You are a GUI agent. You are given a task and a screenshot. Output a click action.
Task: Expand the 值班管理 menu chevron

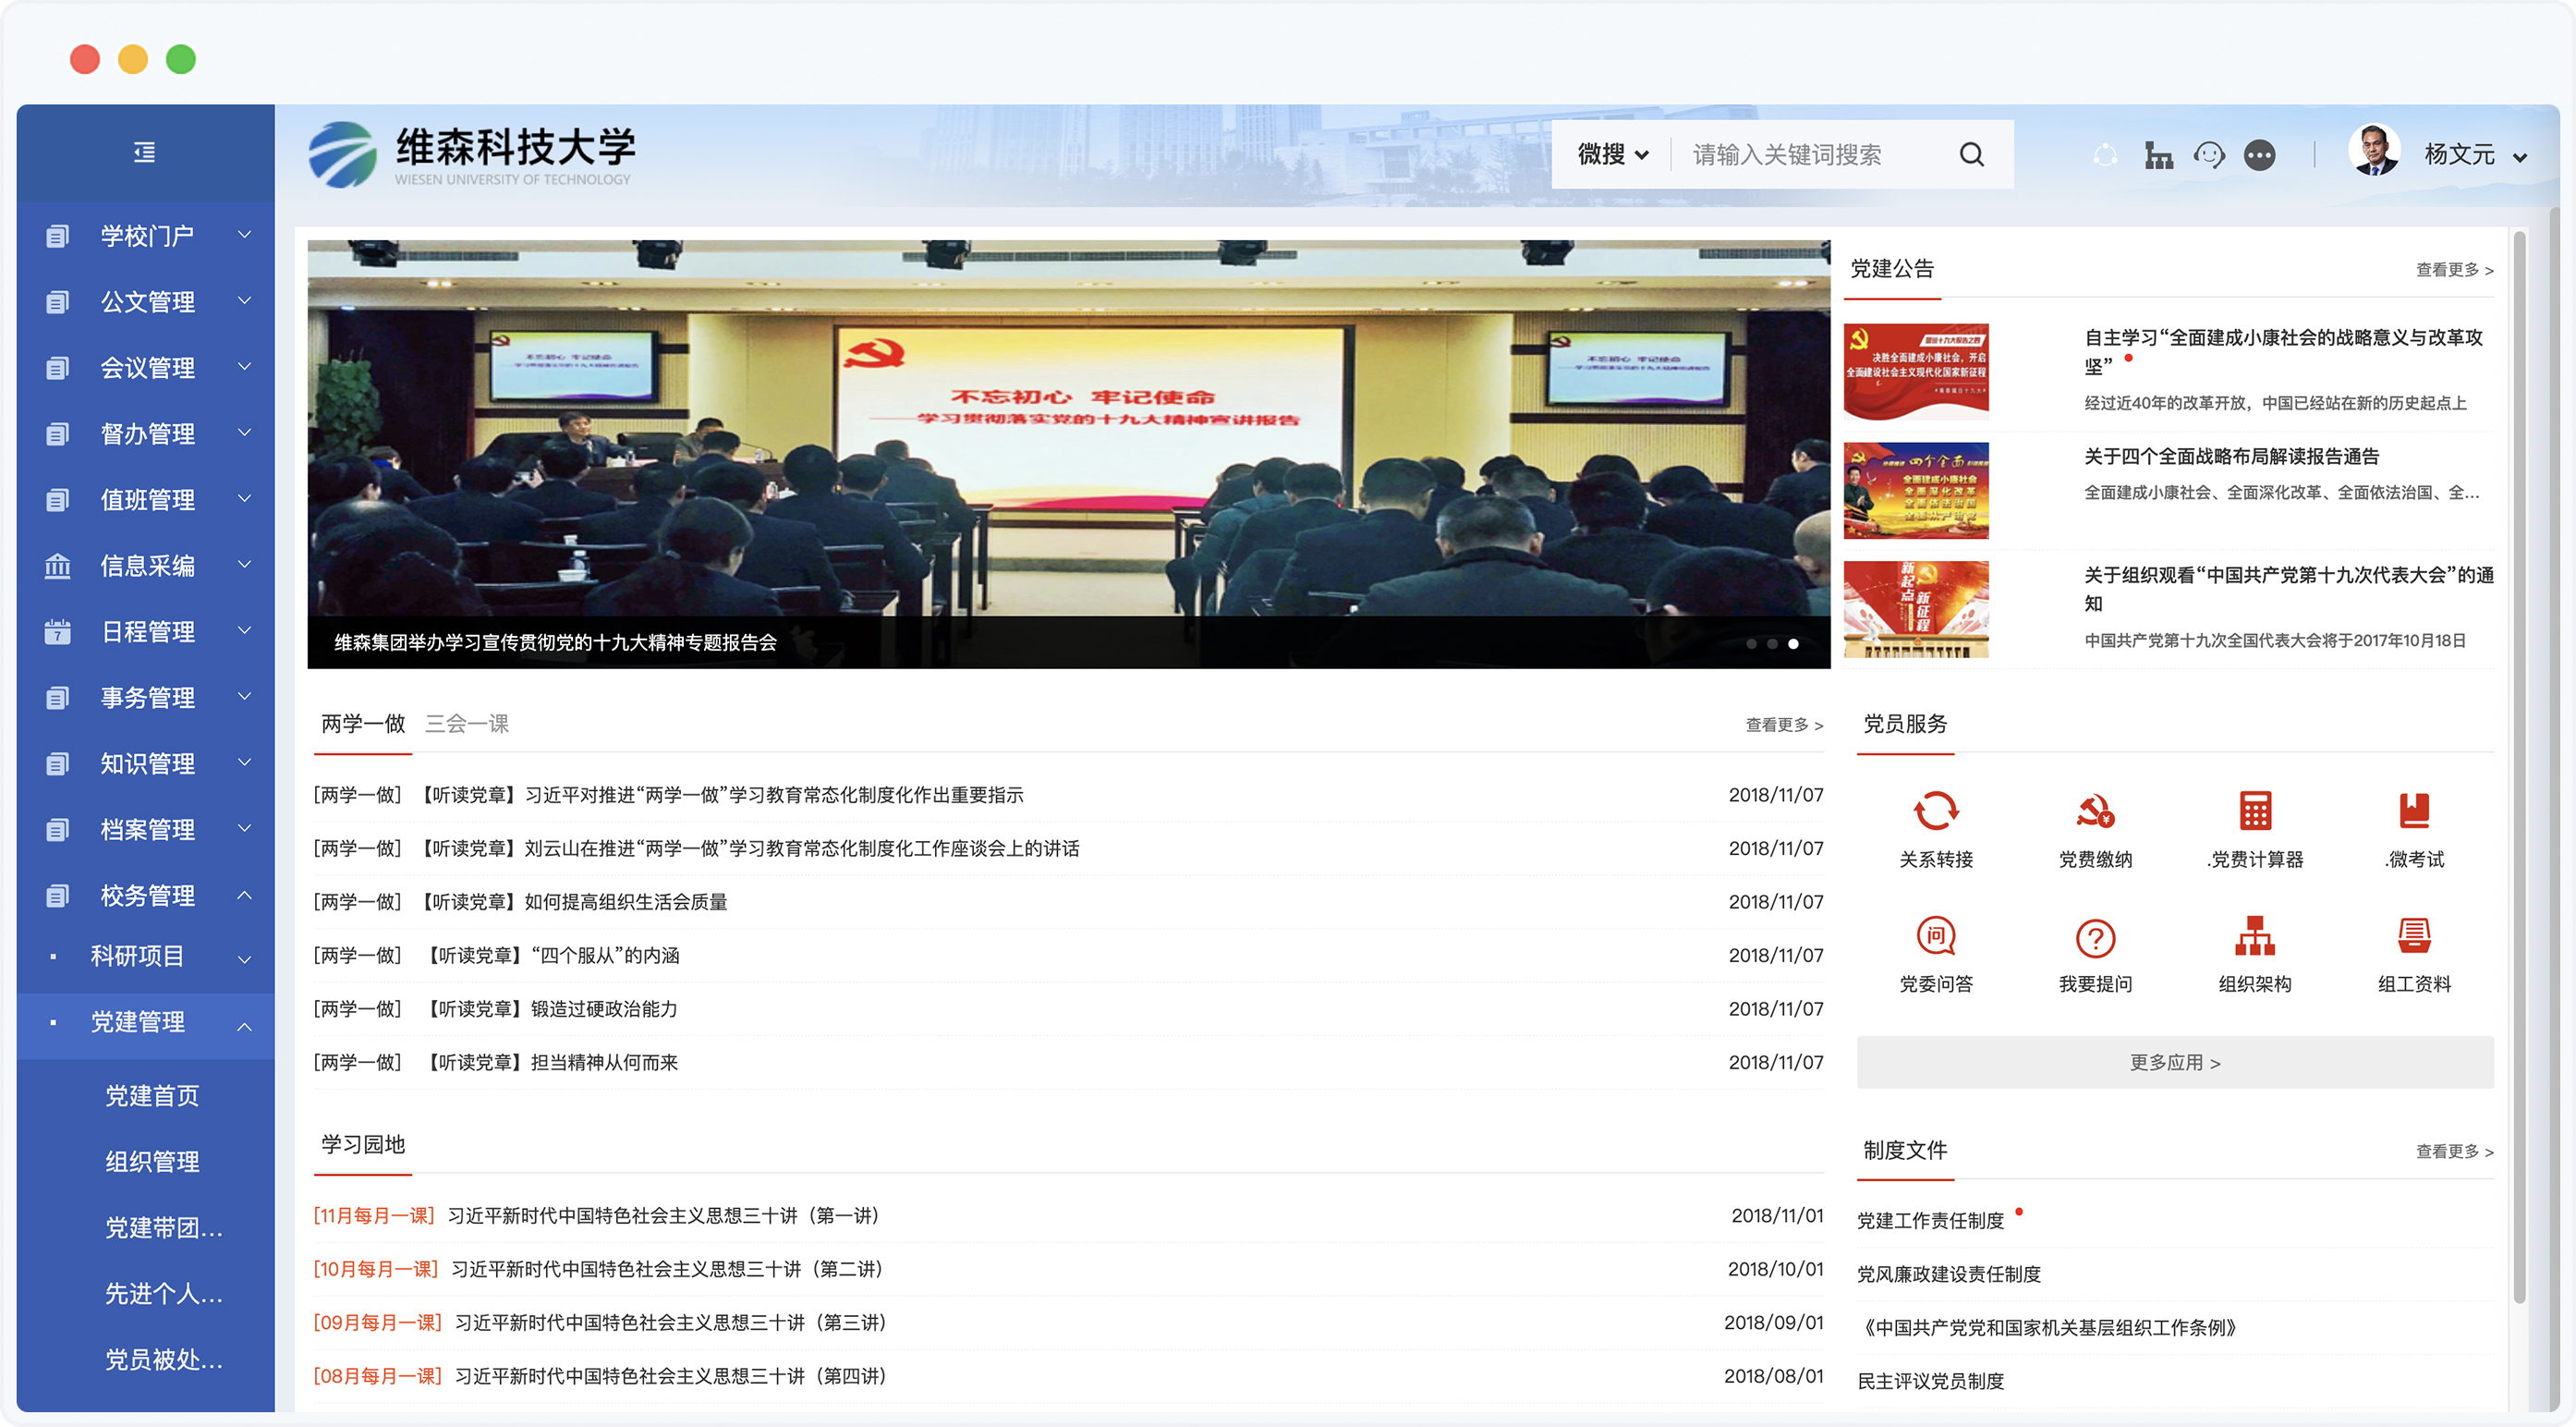pos(245,498)
